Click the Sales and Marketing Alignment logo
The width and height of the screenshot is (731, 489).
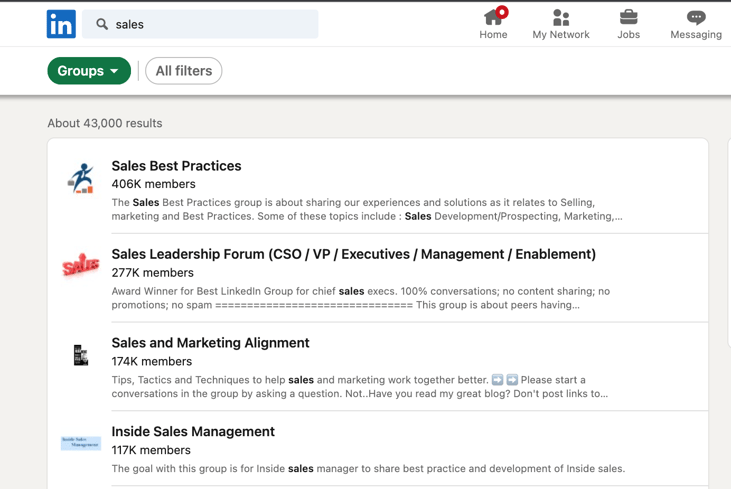(x=81, y=355)
